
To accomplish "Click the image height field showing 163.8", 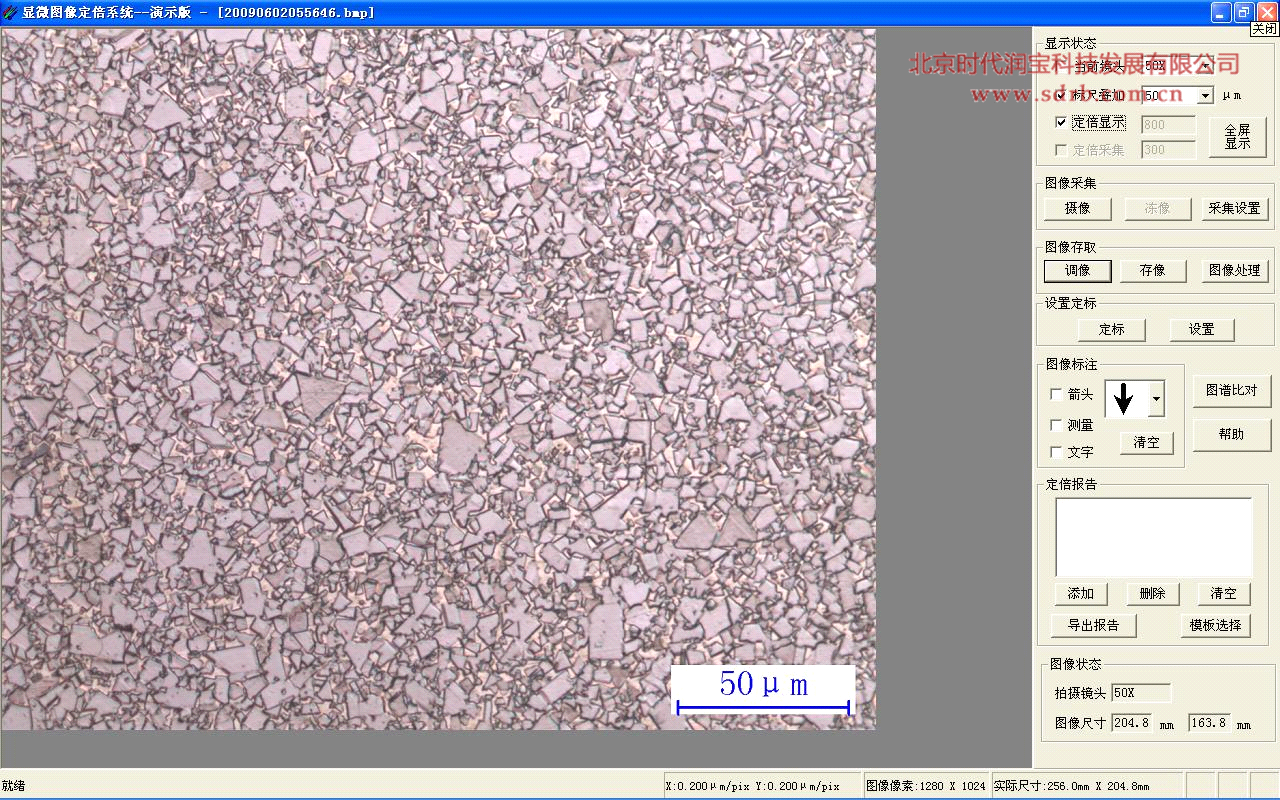I will 1210,722.
